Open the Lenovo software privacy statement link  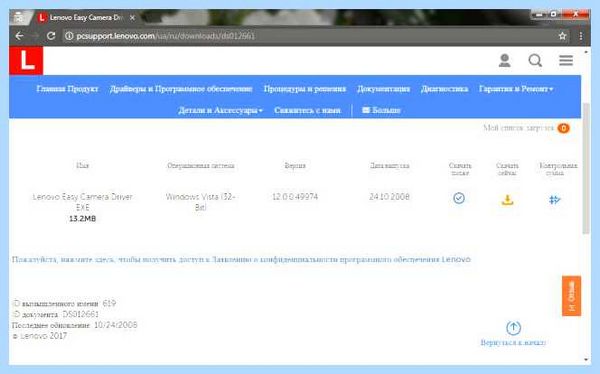(x=241, y=260)
